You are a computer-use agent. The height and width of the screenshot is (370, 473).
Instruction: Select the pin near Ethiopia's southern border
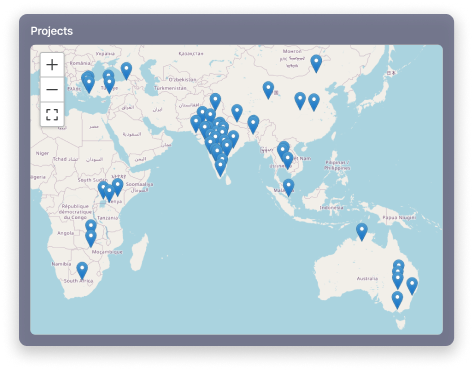(x=117, y=187)
